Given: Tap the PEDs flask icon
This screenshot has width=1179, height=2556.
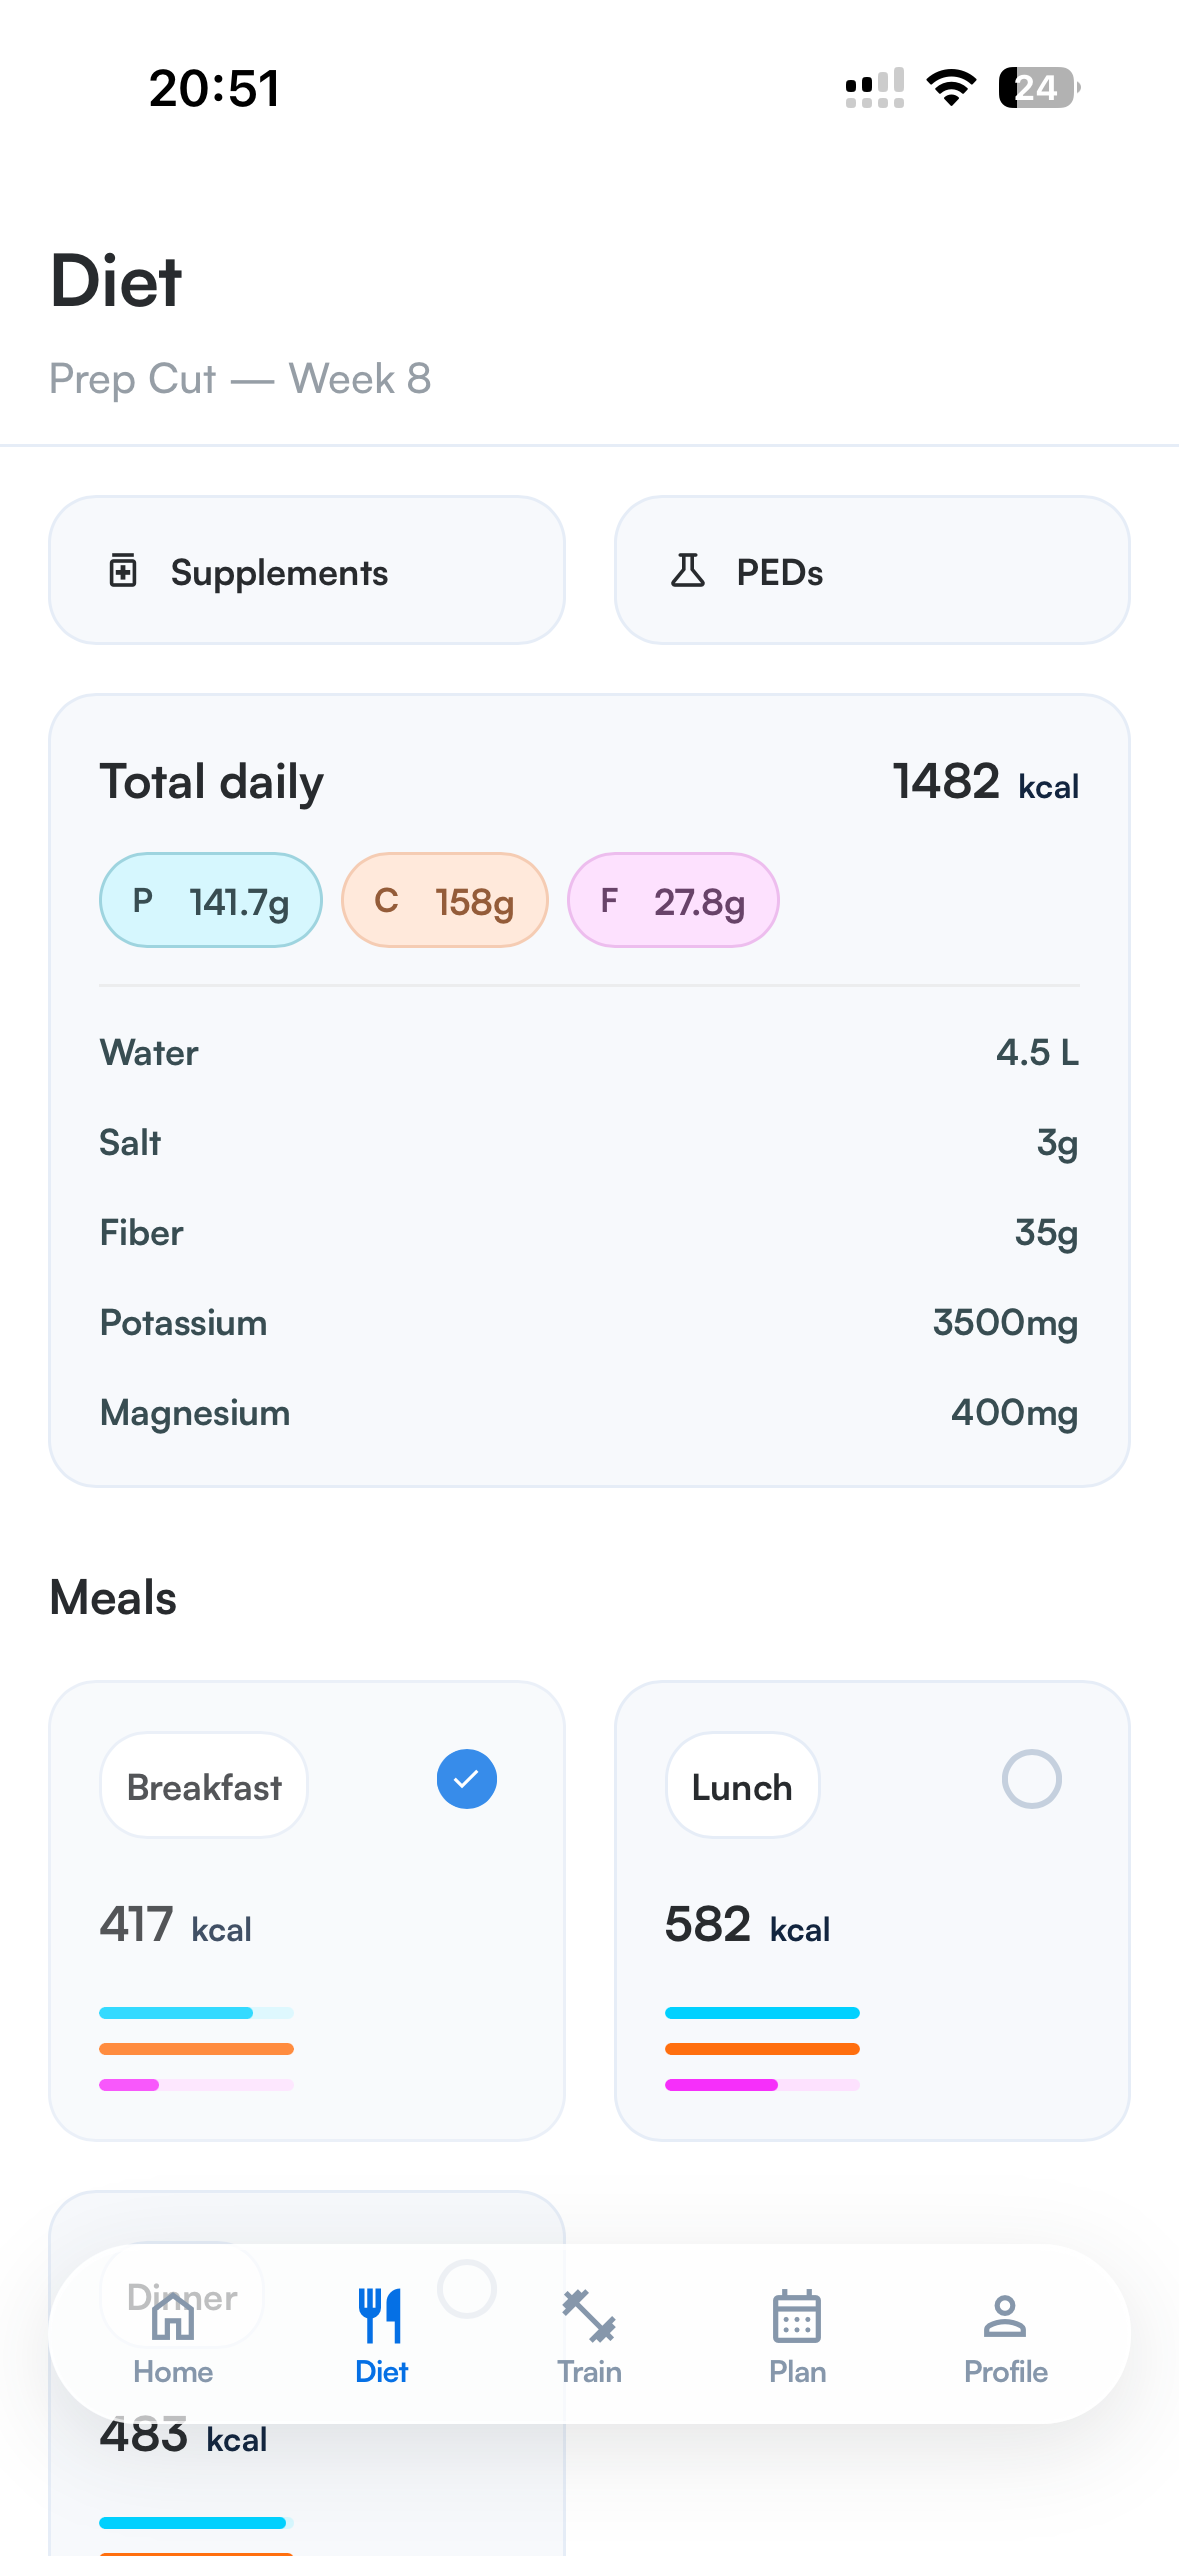Looking at the screenshot, I should [688, 571].
